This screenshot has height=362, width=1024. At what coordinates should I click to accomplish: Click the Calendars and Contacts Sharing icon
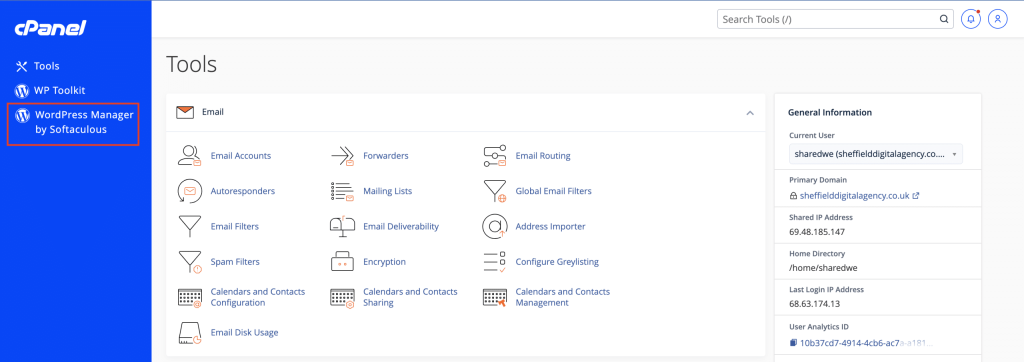click(x=342, y=297)
